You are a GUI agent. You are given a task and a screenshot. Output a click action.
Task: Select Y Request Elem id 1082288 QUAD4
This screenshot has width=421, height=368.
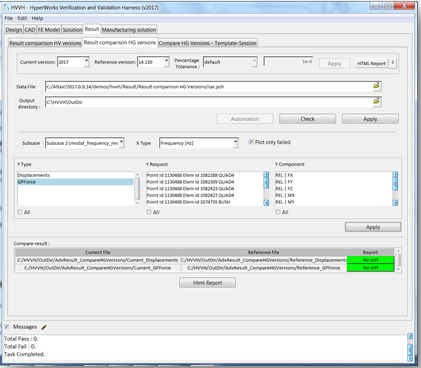205,175
